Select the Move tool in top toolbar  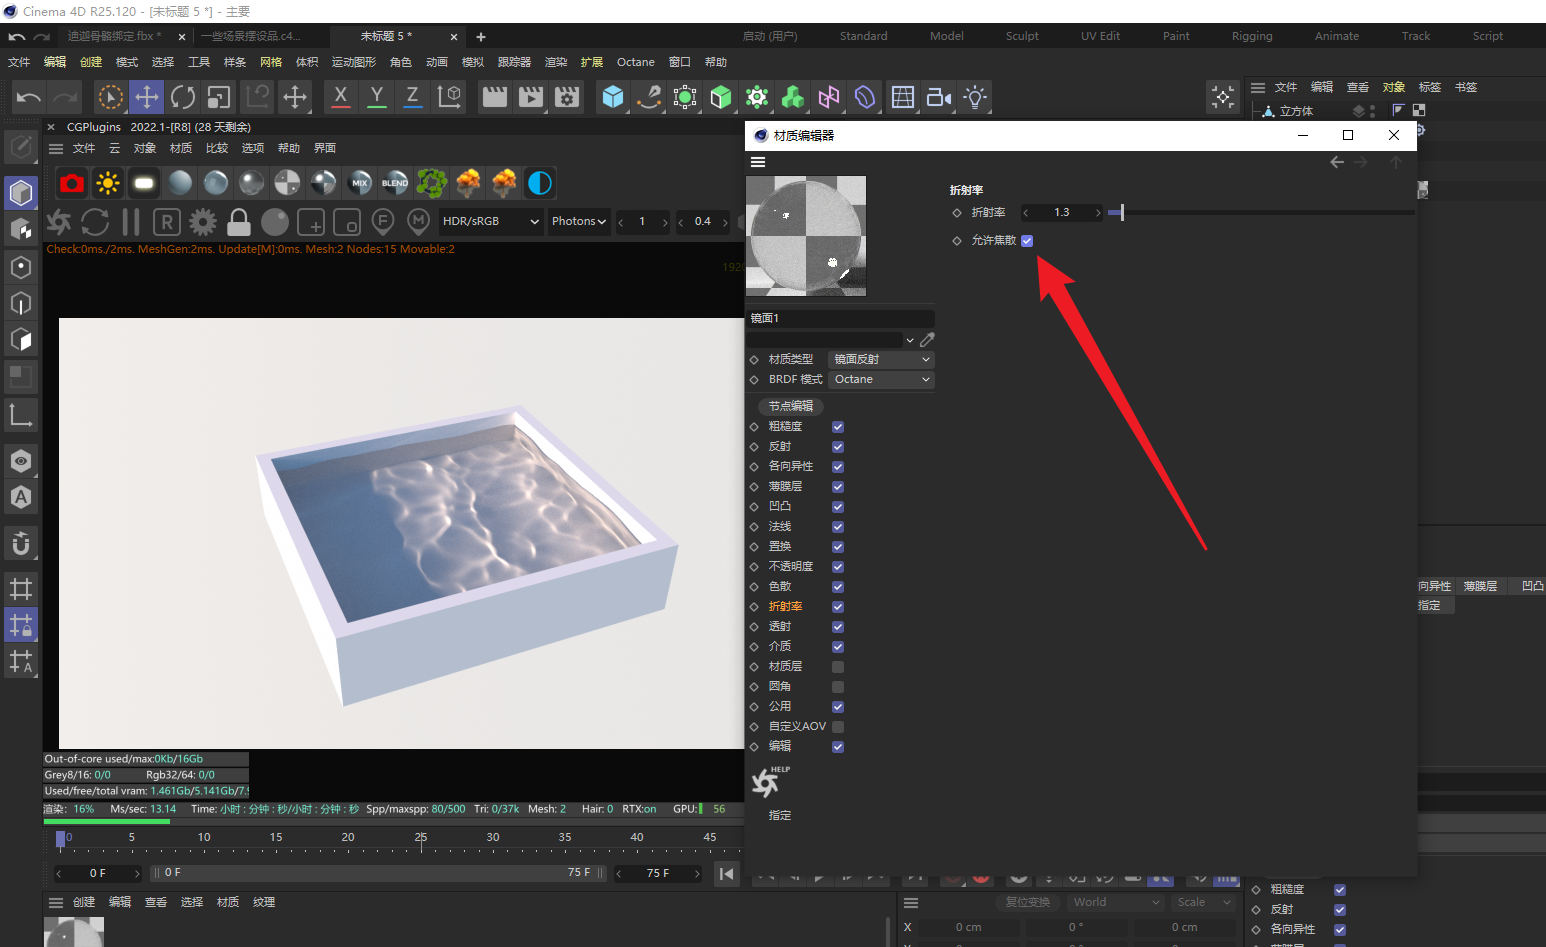[x=147, y=97]
